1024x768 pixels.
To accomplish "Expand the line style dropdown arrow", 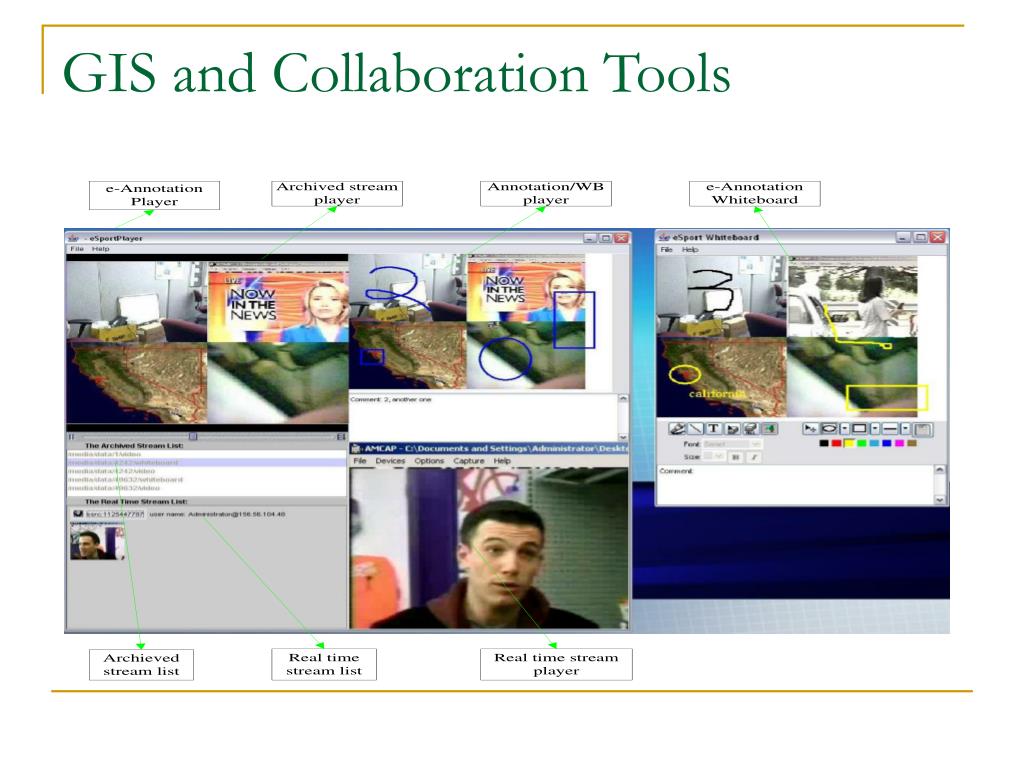I will click(905, 428).
